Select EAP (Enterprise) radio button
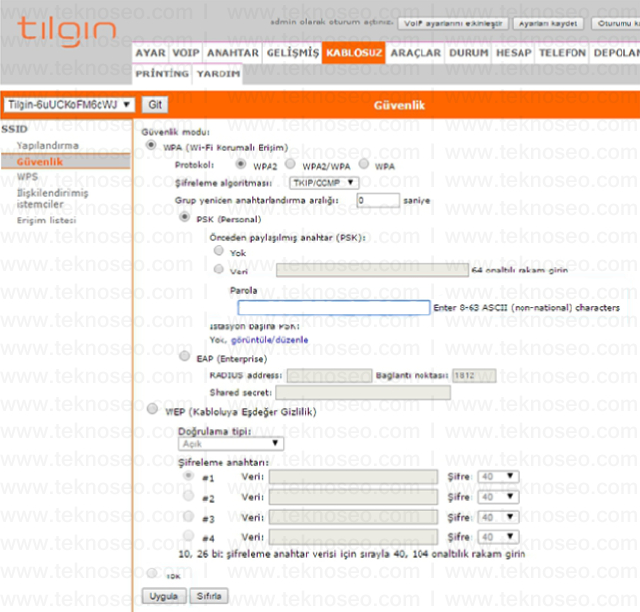Viewport: 640px width, 612px height. pos(184,356)
